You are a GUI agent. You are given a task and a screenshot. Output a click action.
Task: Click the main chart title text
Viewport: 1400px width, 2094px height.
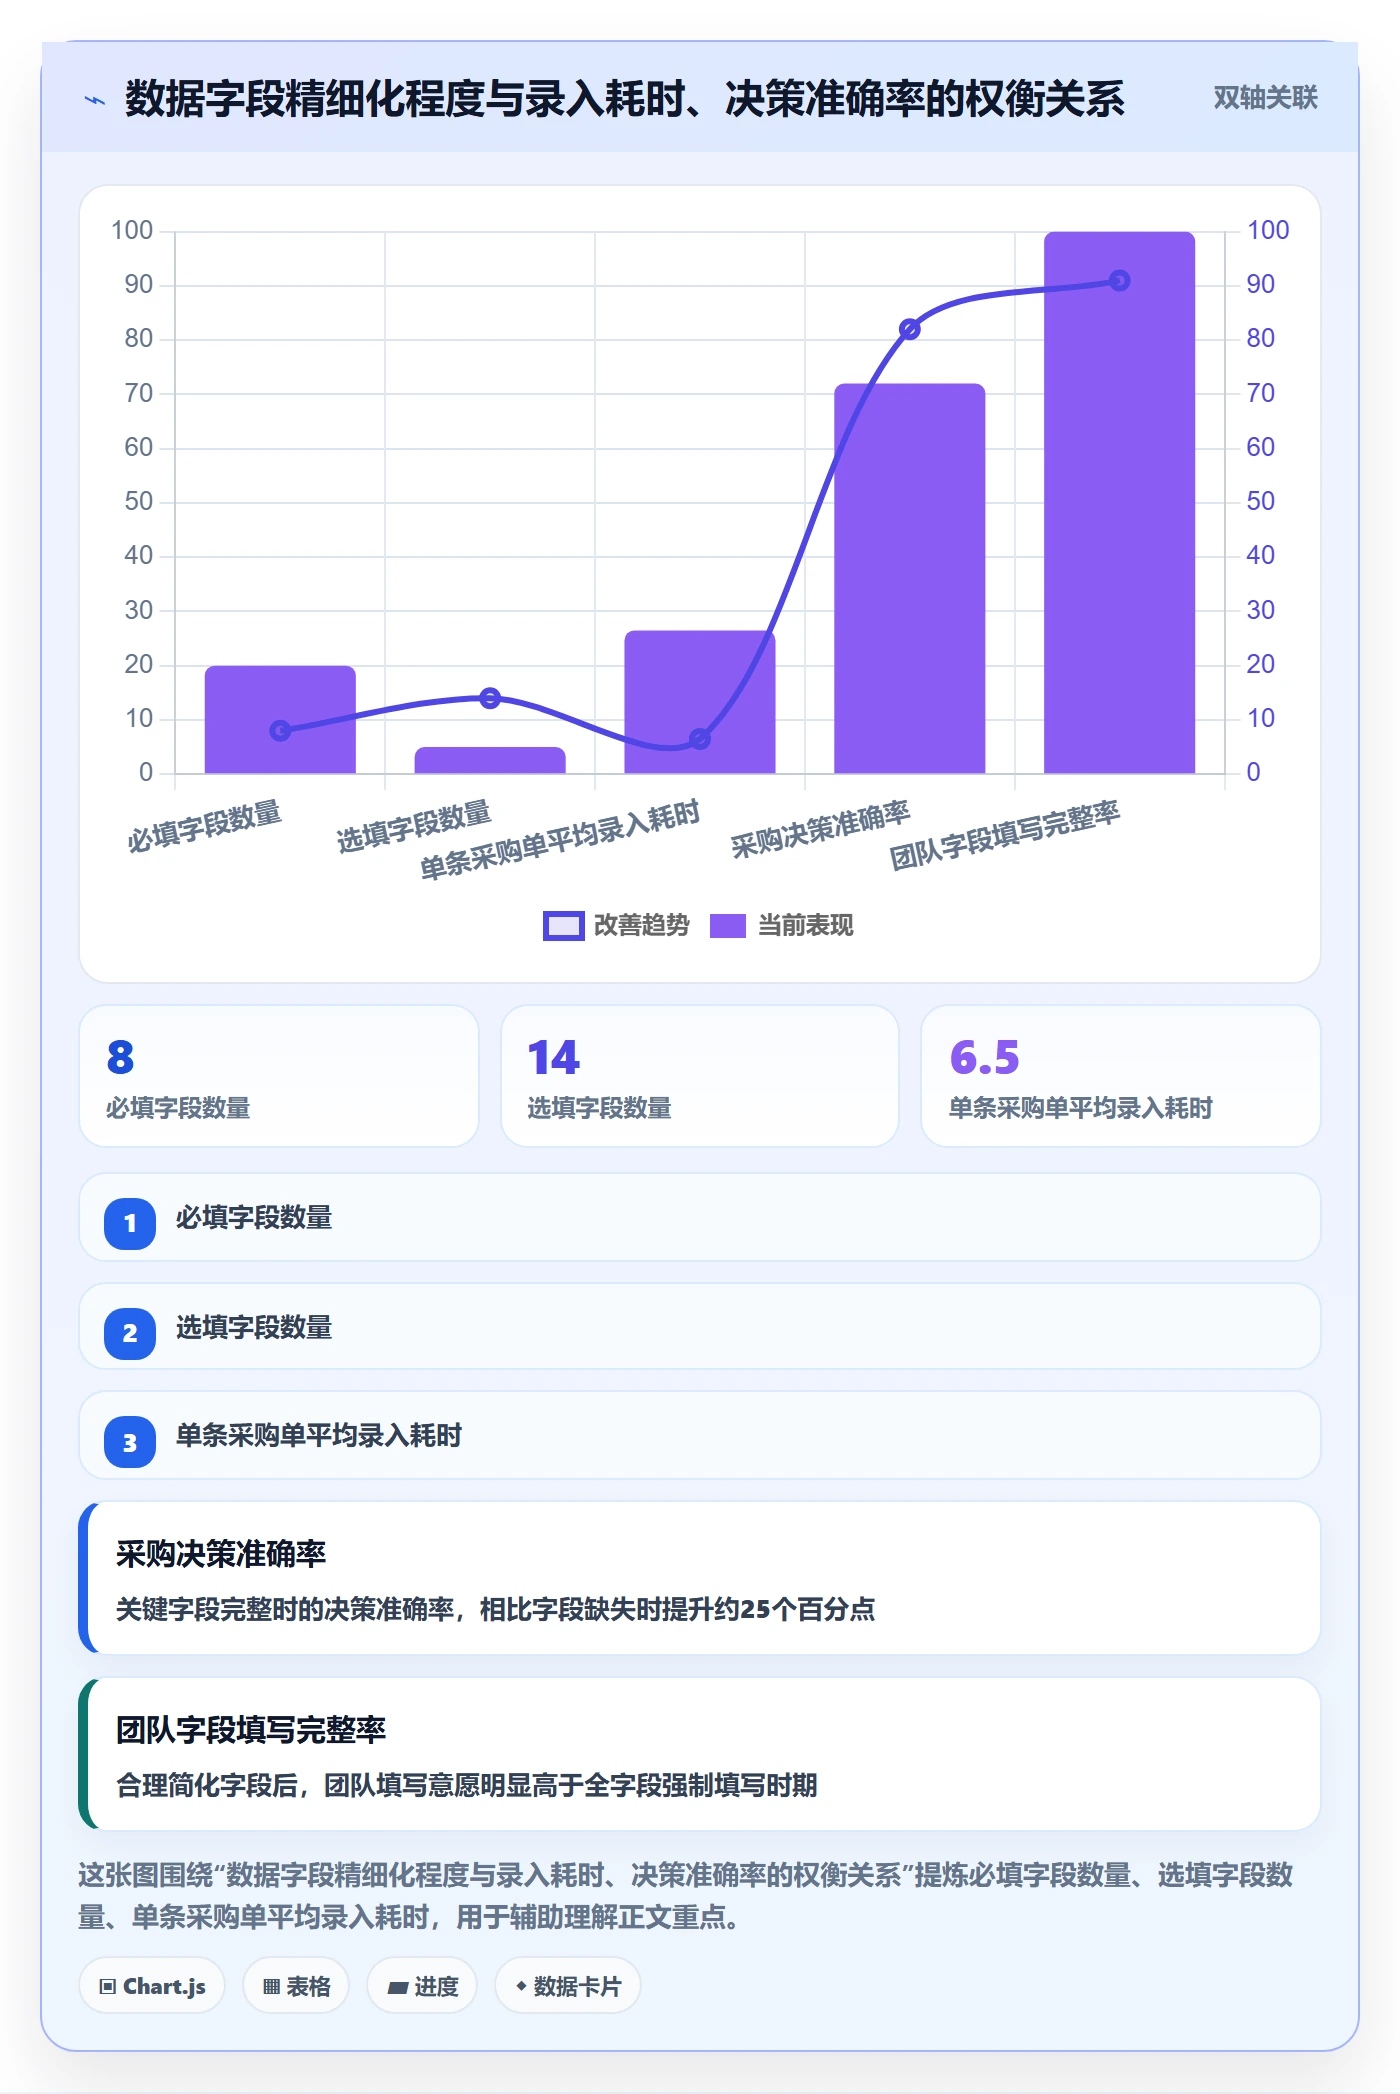625,99
